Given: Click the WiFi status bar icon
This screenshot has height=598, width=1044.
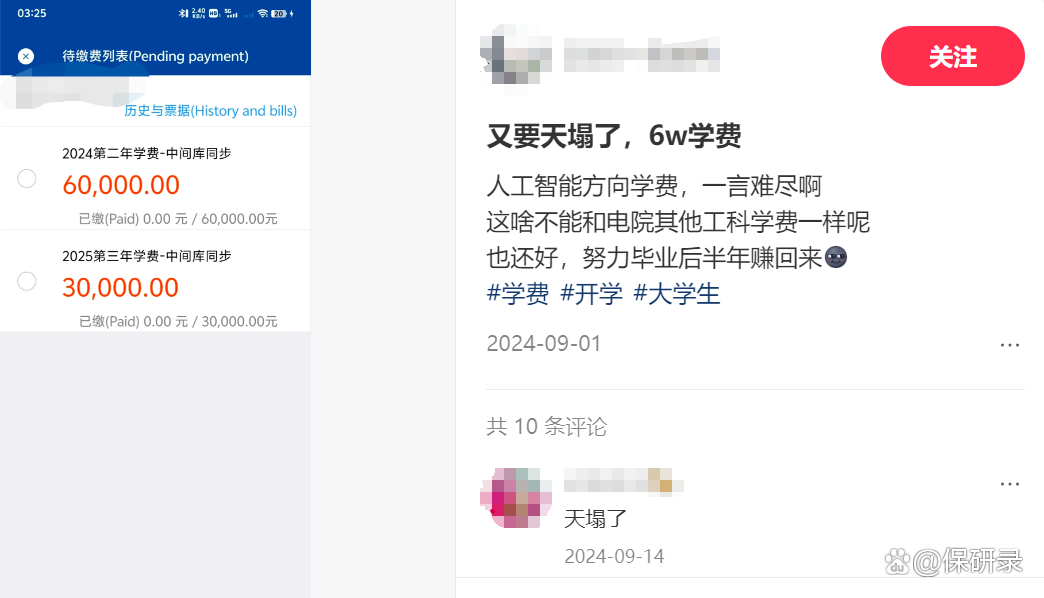Looking at the screenshot, I should pyautogui.click(x=262, y=13).
